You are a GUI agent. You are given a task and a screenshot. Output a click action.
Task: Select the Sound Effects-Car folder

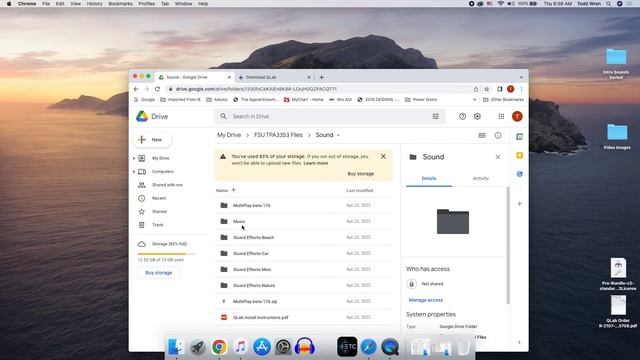click(x=303, y=253)
